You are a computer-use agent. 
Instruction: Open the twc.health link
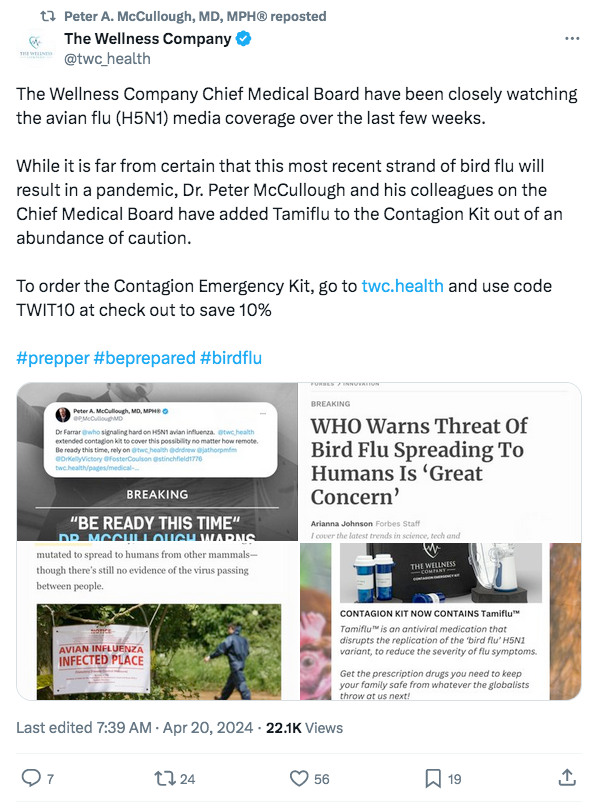coord(402,285)
